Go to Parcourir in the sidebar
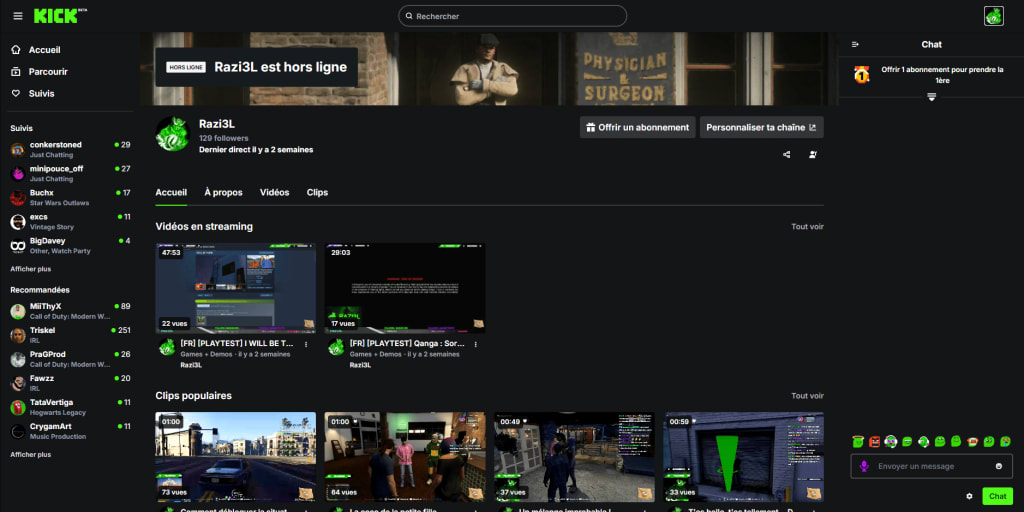 [48, 72]
